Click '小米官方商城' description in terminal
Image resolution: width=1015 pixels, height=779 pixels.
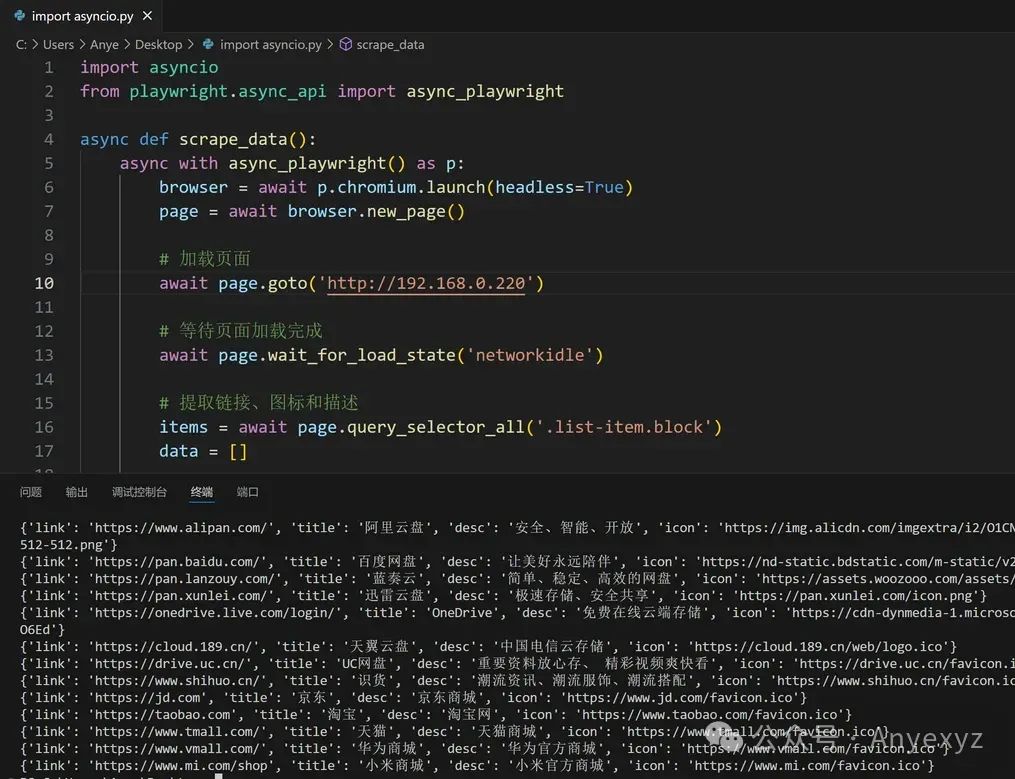559,765
